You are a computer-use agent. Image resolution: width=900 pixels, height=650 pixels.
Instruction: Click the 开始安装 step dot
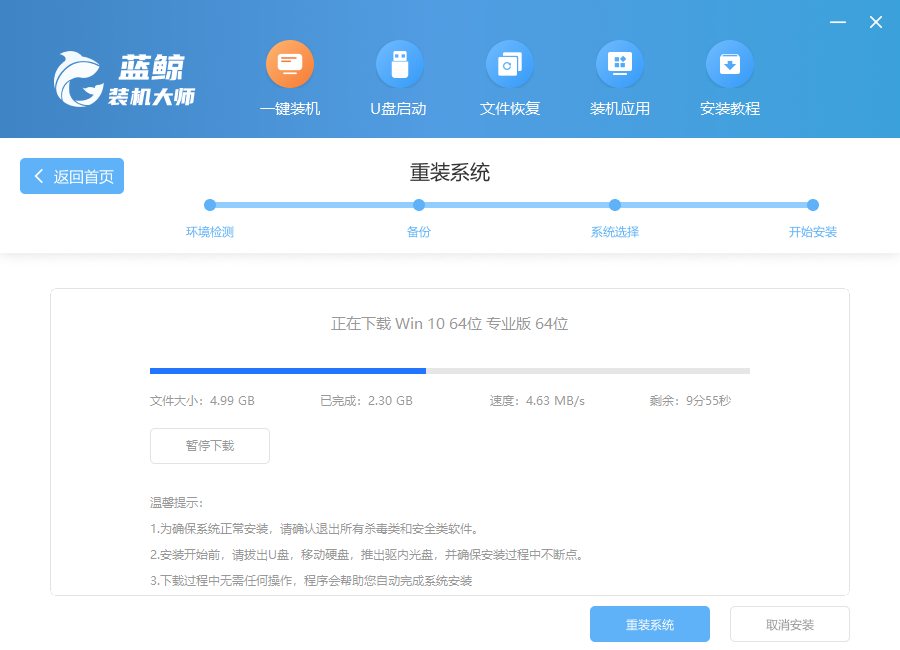click(813, 205)
